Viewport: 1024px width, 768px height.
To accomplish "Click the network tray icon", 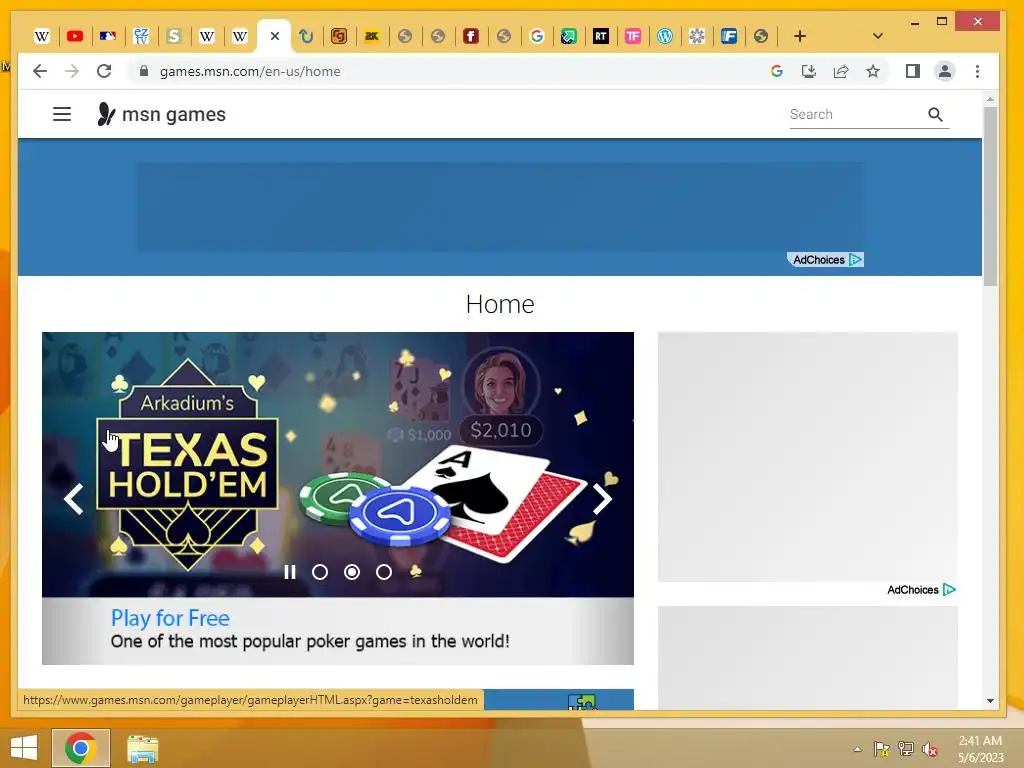I will tap(906, 749).
